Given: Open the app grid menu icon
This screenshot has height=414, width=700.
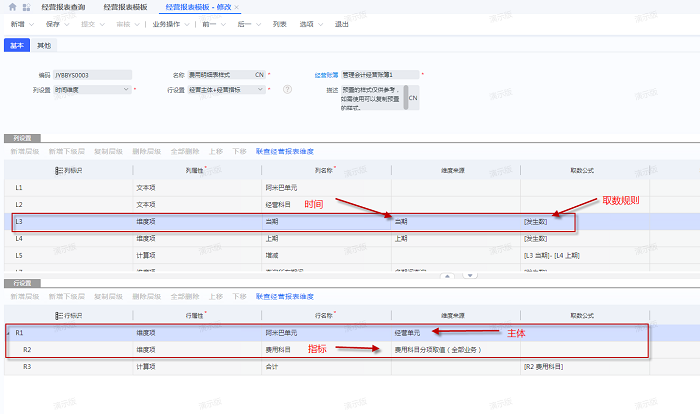Looking at the screenshot, I should tap(26, 6).
